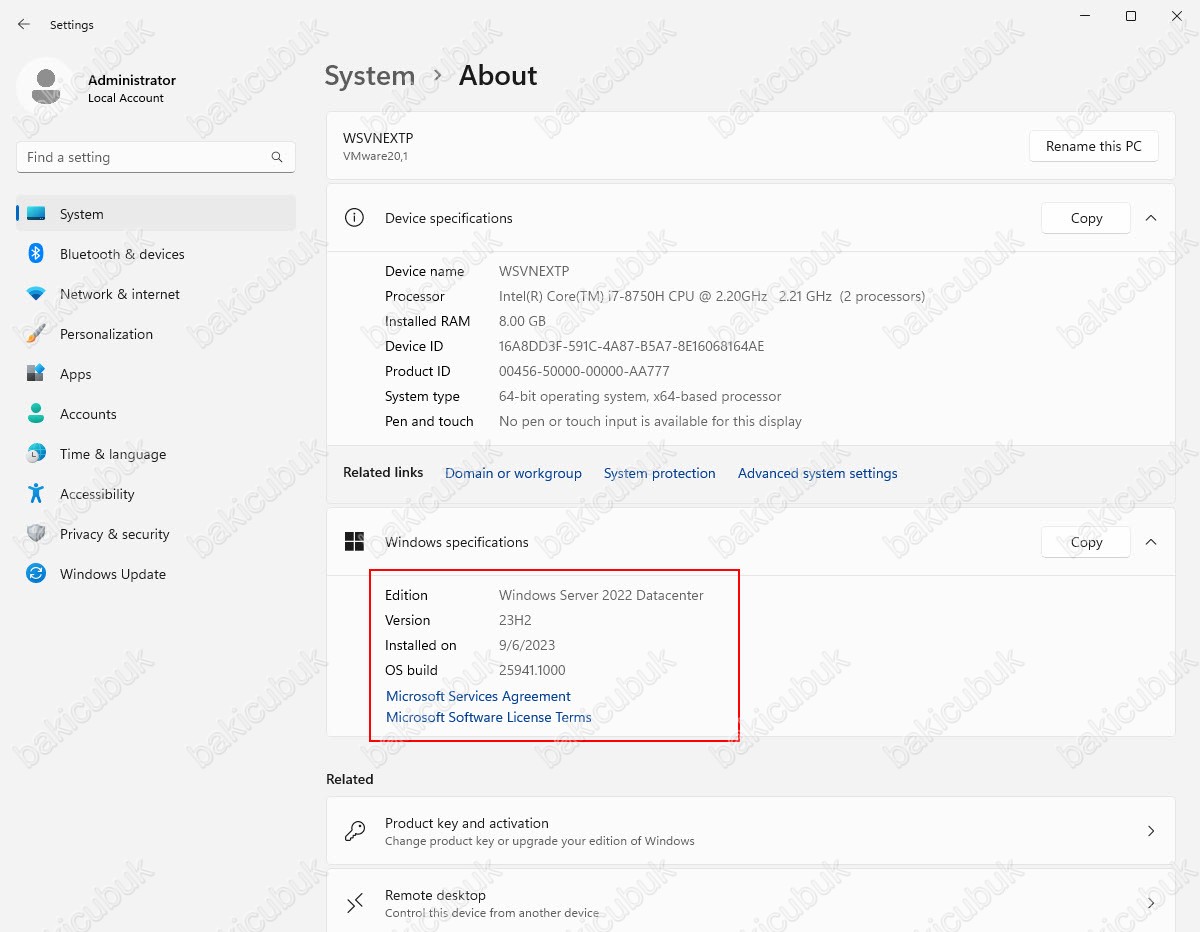Viewport: 1200px width, 932px height.
Task: Click the Time & language globe icon
Action: (36, 454)
